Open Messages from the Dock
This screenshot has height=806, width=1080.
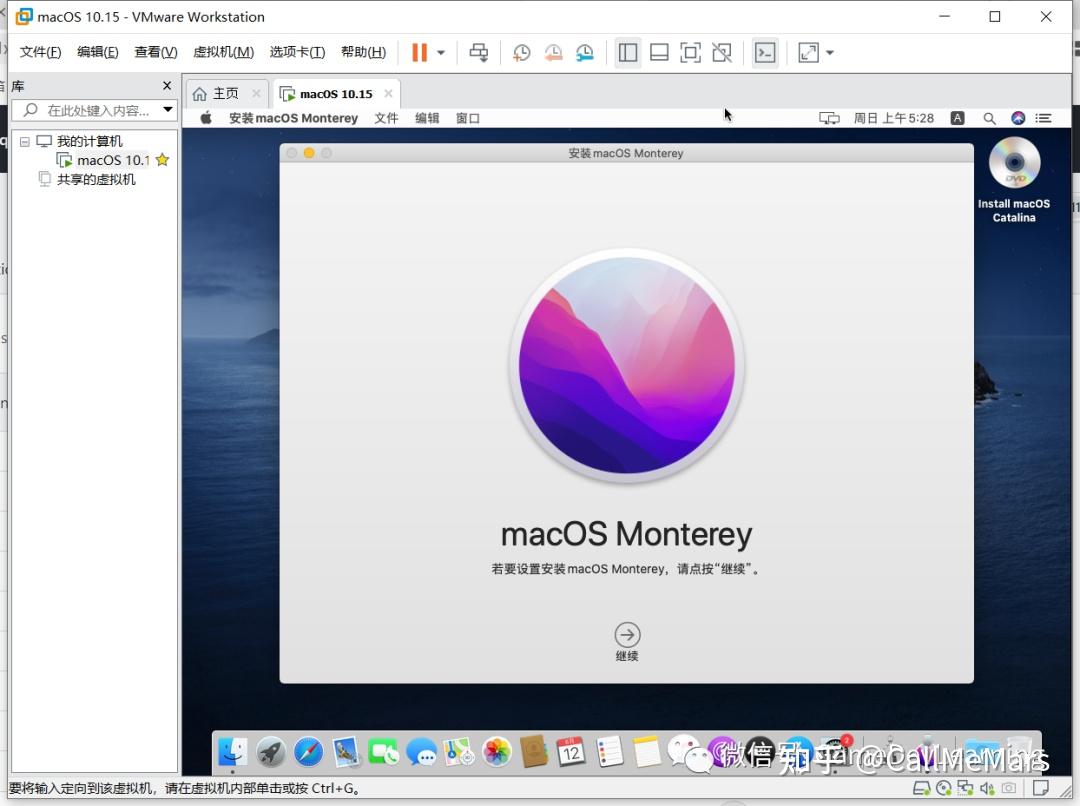(421, 752)
